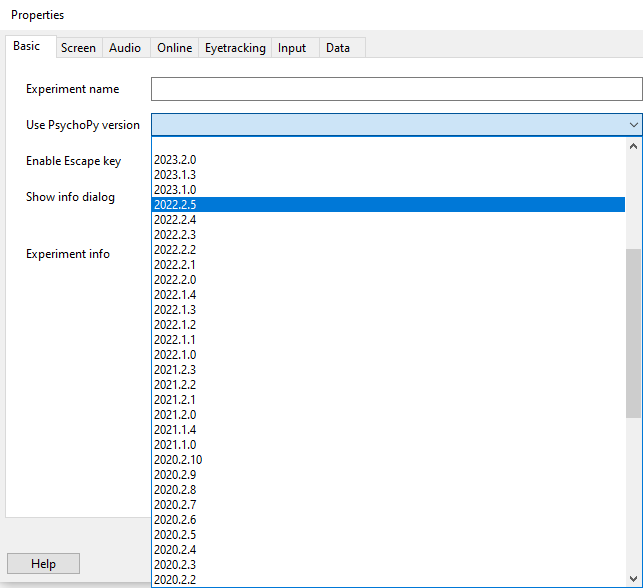The image size is (643, 588).
Task: Select version 2020.2.9
Action: [388, 475]
